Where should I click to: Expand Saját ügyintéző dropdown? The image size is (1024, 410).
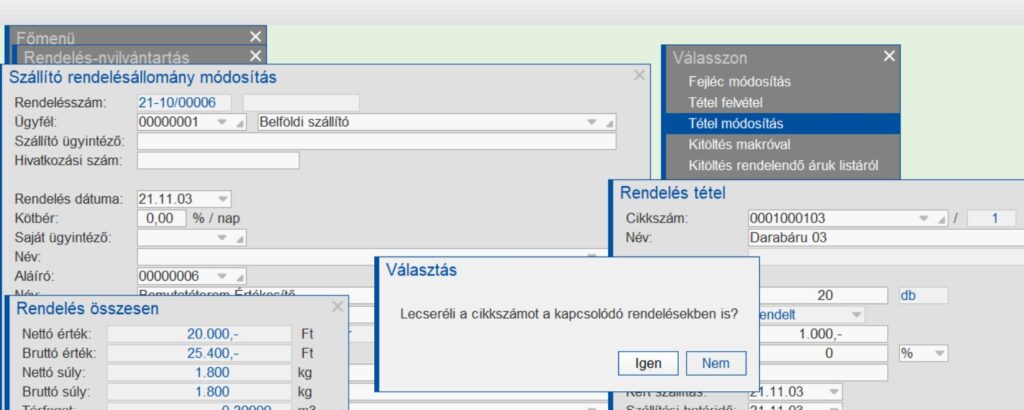coord(223,238)
